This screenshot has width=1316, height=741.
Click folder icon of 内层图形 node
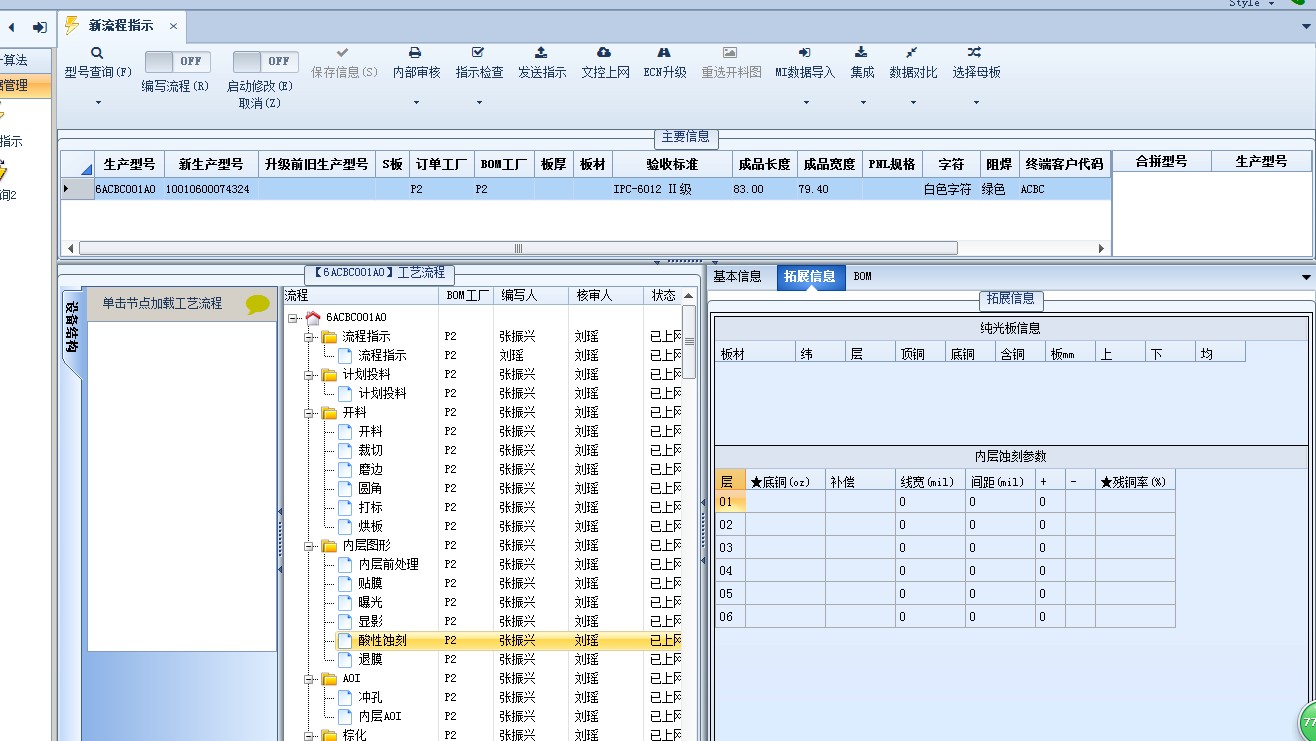[329, 546]
